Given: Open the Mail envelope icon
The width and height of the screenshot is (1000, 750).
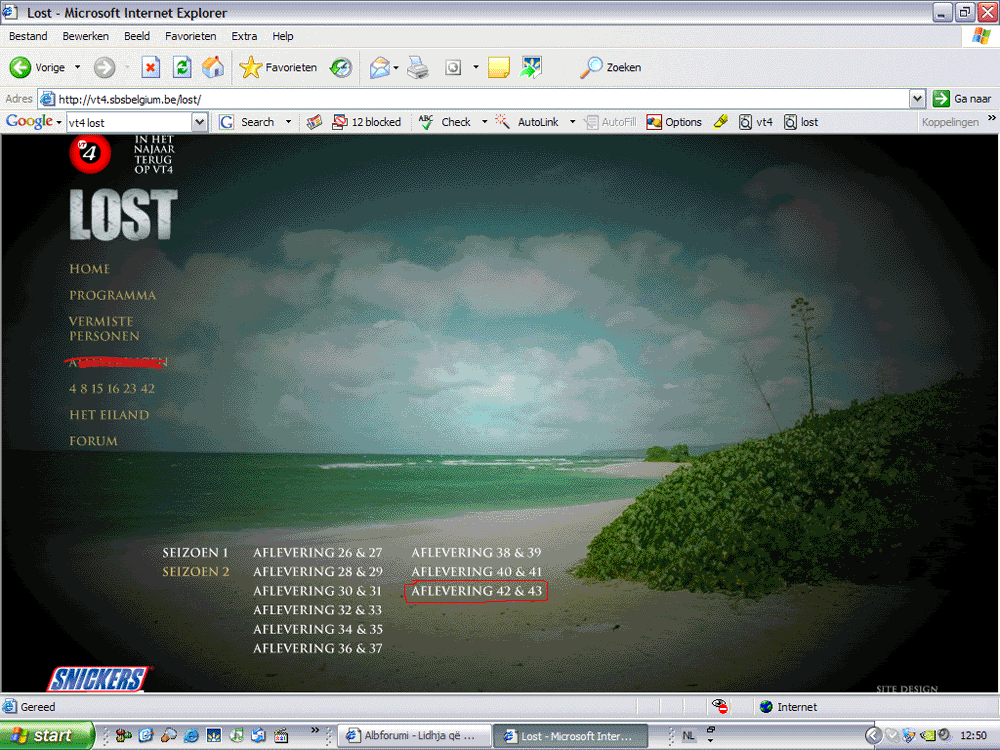Looking at the screenshot, I should (379, 67).
